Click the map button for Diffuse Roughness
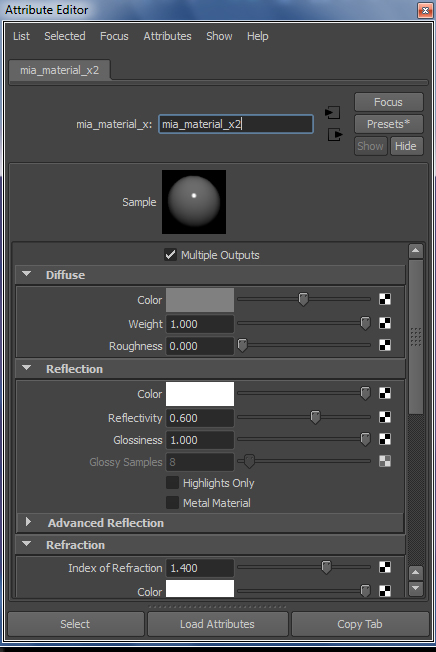436x652 pixels. [x=385, y=345]
